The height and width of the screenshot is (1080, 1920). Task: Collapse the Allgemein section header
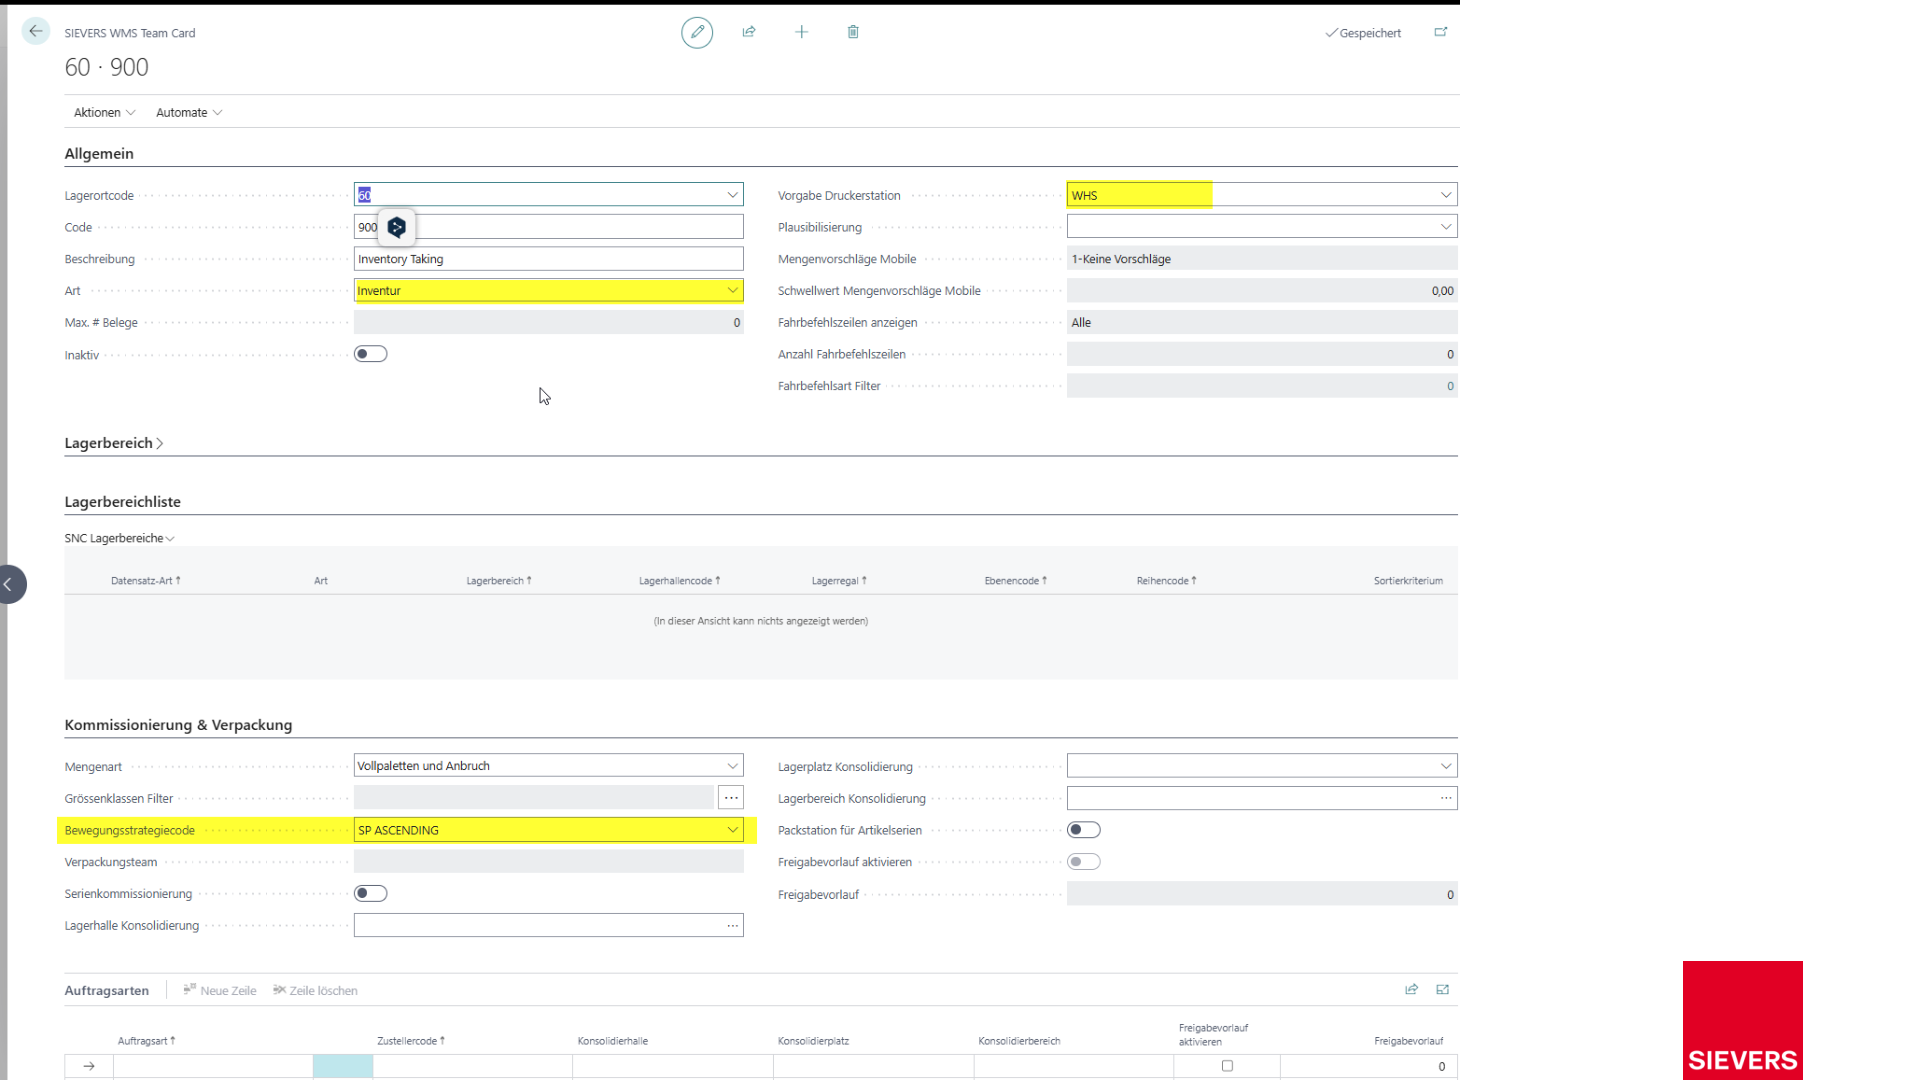pyautogui.click(x=99, y=153)
